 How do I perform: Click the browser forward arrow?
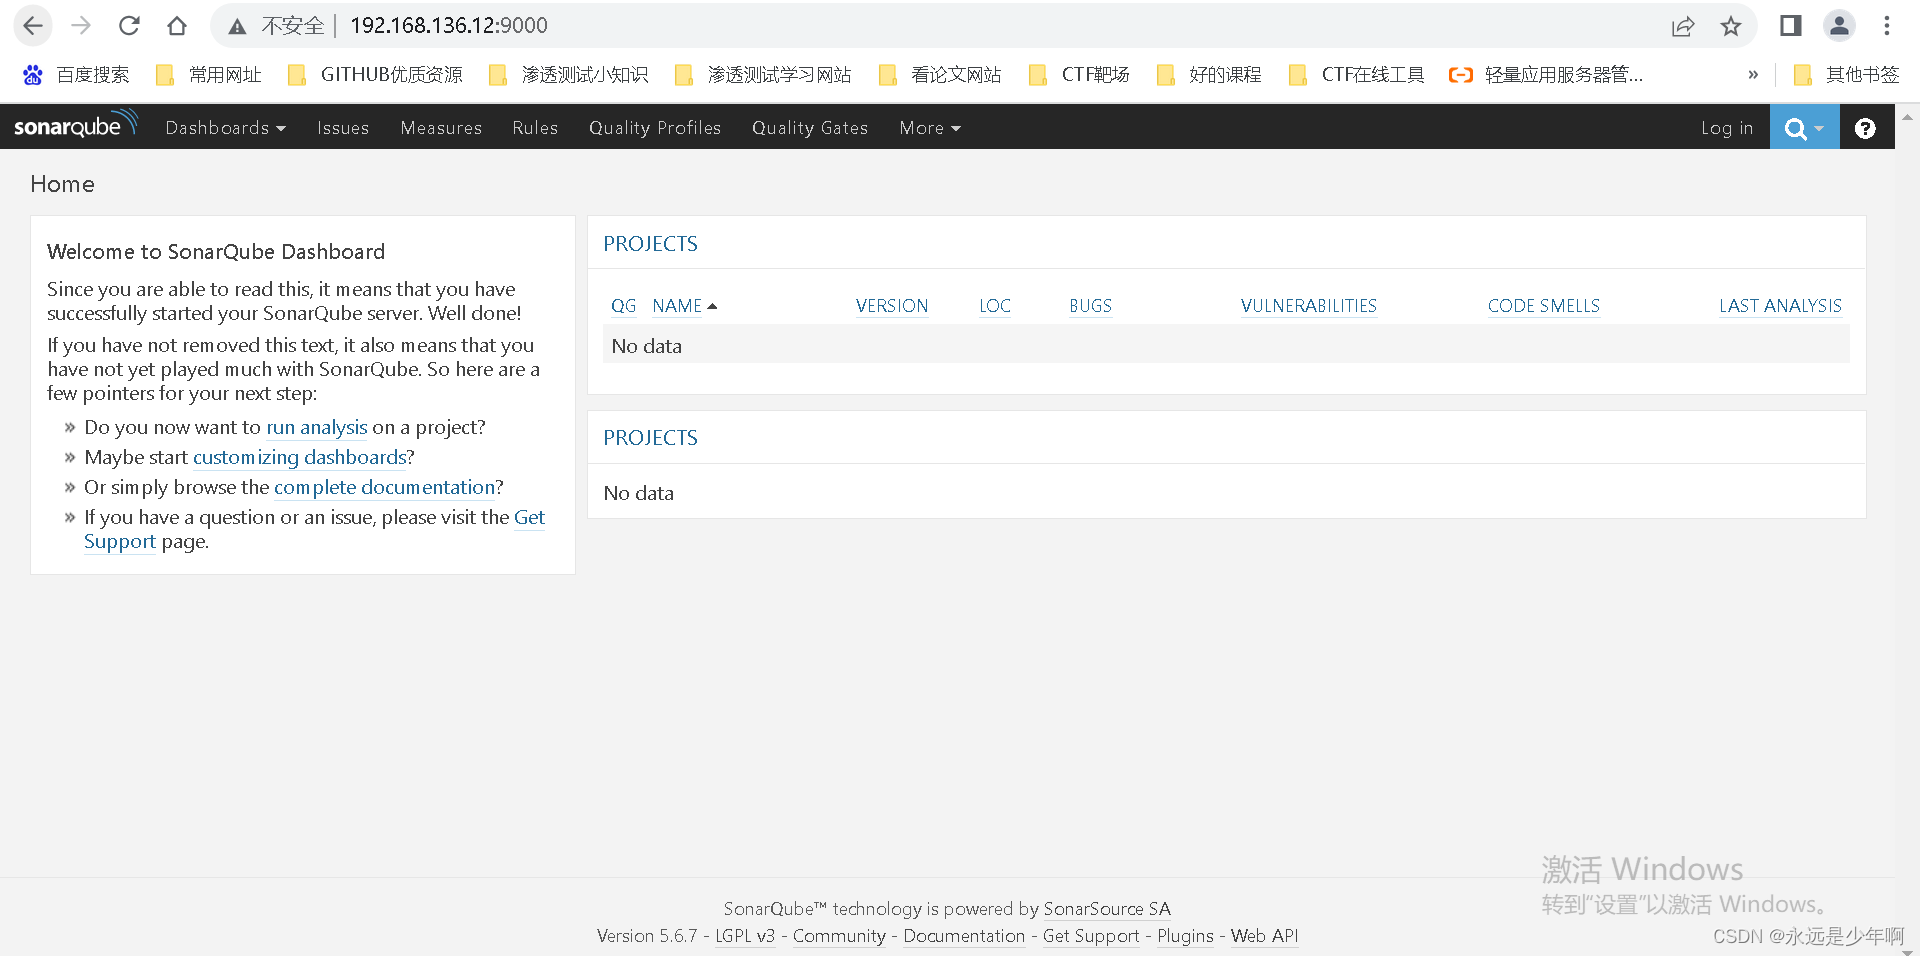[x=81, y=26]
